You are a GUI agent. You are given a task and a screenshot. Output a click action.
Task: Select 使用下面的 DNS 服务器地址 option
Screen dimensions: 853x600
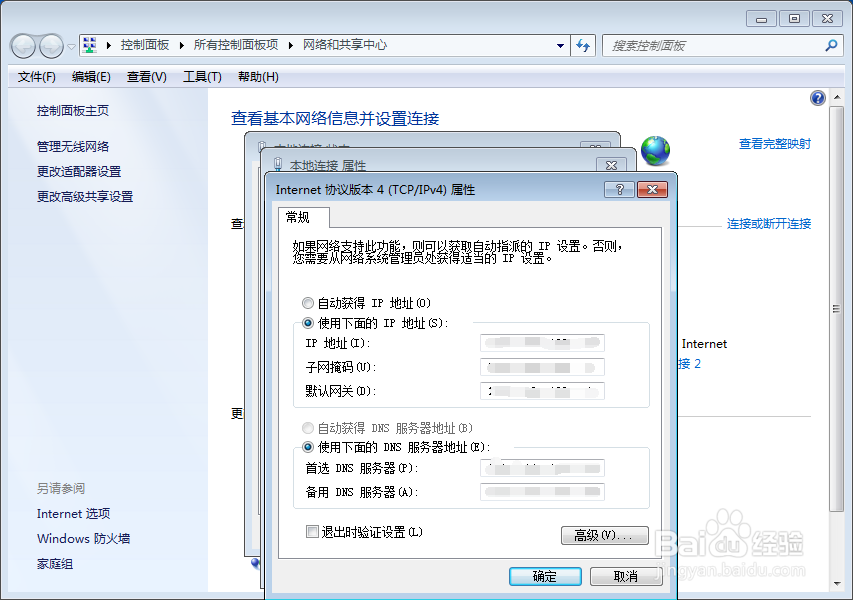(307, 447)
